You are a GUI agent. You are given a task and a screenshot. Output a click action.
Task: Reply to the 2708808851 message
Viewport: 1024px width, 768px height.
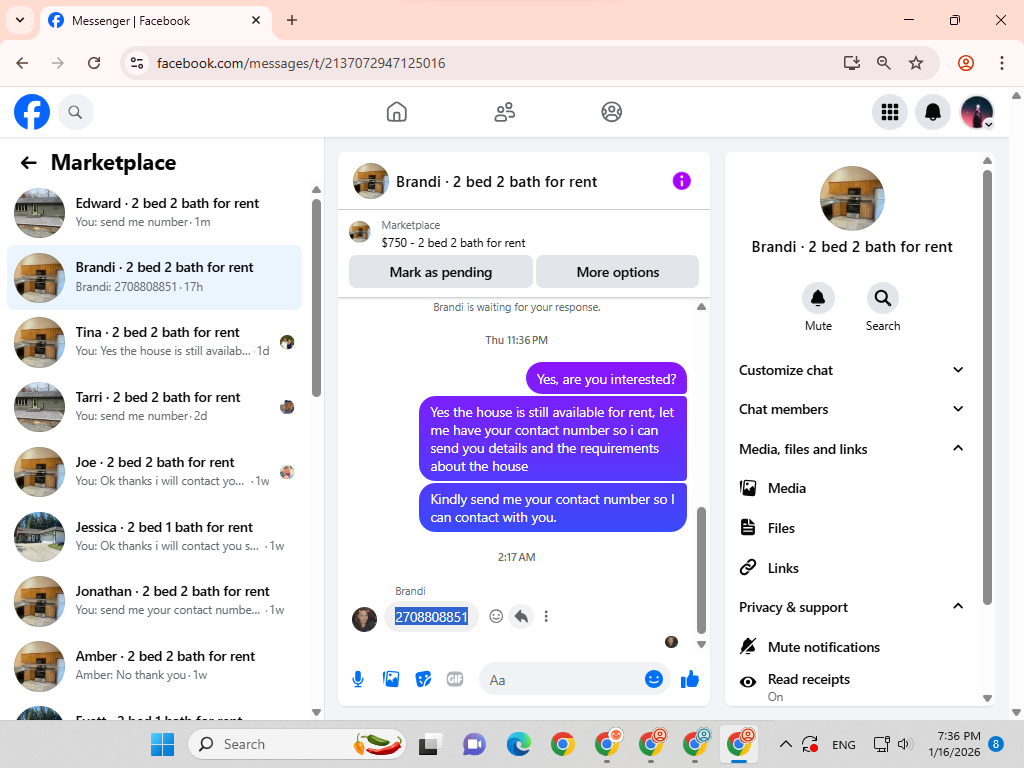tap(521, 616)
